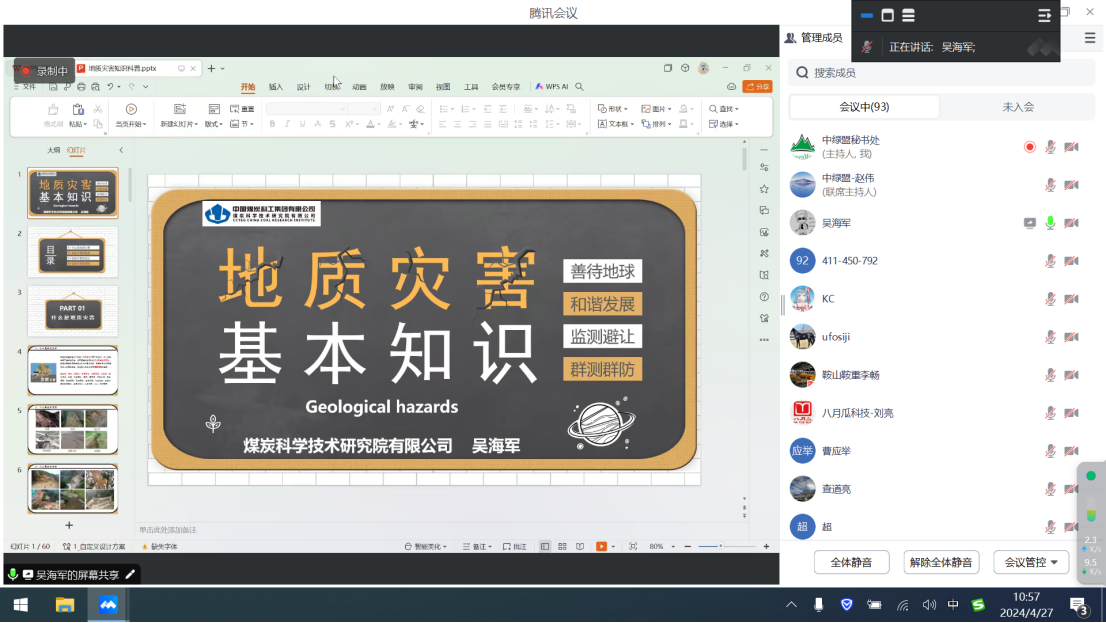Click the Bold B icon in WPS ribbon

(x=272, y=124)
